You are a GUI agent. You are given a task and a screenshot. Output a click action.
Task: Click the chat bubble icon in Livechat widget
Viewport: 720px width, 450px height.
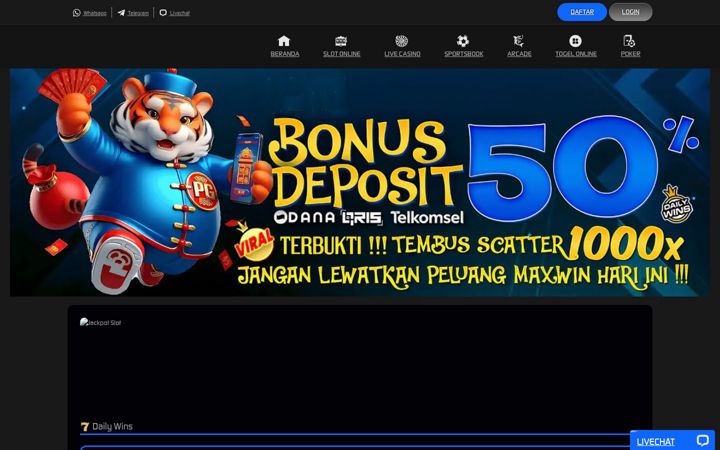click(x=703, y=441)
